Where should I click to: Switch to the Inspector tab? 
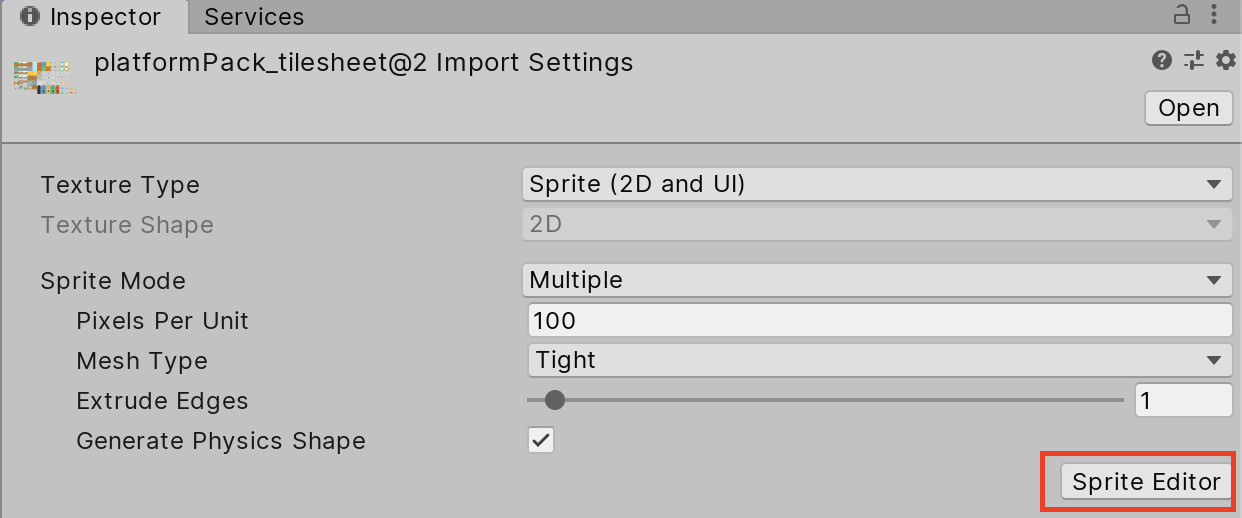click(x=92, y=17)
